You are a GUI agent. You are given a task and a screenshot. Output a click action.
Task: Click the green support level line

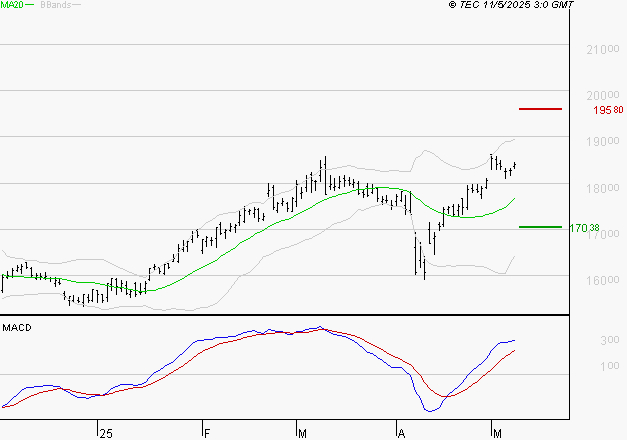pos(540,227)
